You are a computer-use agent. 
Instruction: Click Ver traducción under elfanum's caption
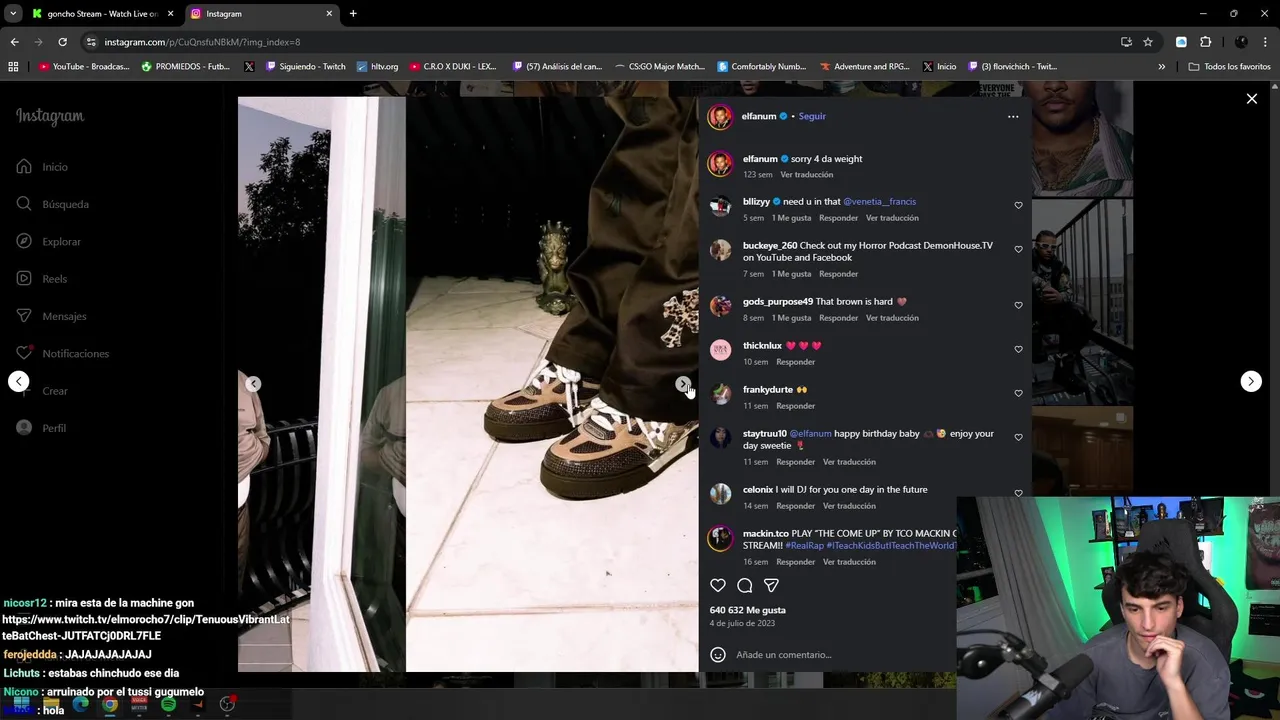pos(807,175)
